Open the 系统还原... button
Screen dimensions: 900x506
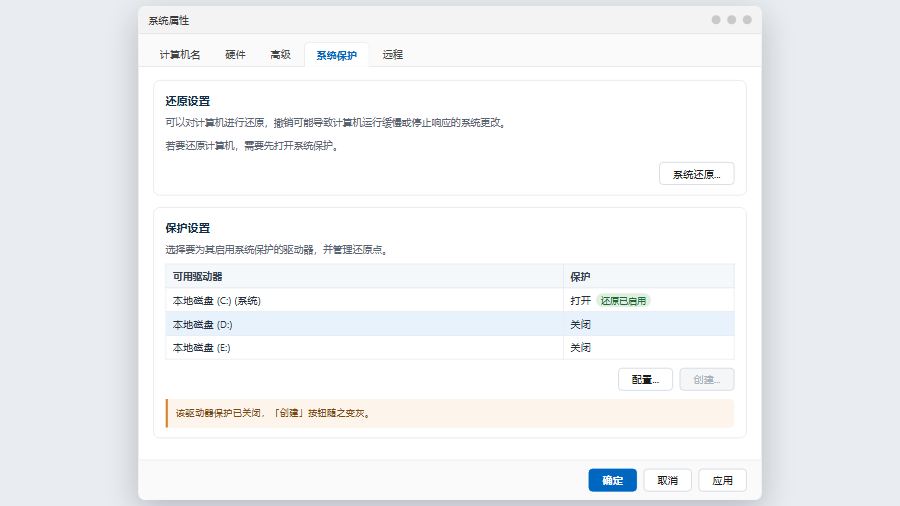[x=696, y=174]
